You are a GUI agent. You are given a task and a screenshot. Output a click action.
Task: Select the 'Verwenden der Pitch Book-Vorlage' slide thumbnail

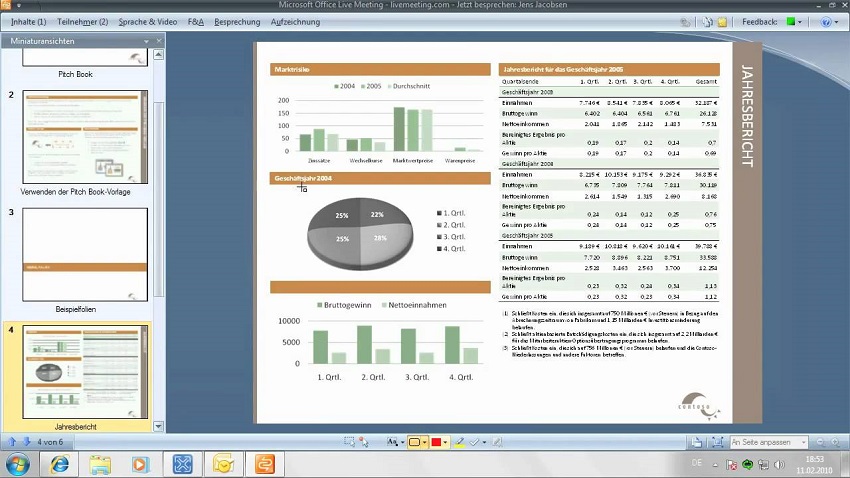(x=85, y=137)
